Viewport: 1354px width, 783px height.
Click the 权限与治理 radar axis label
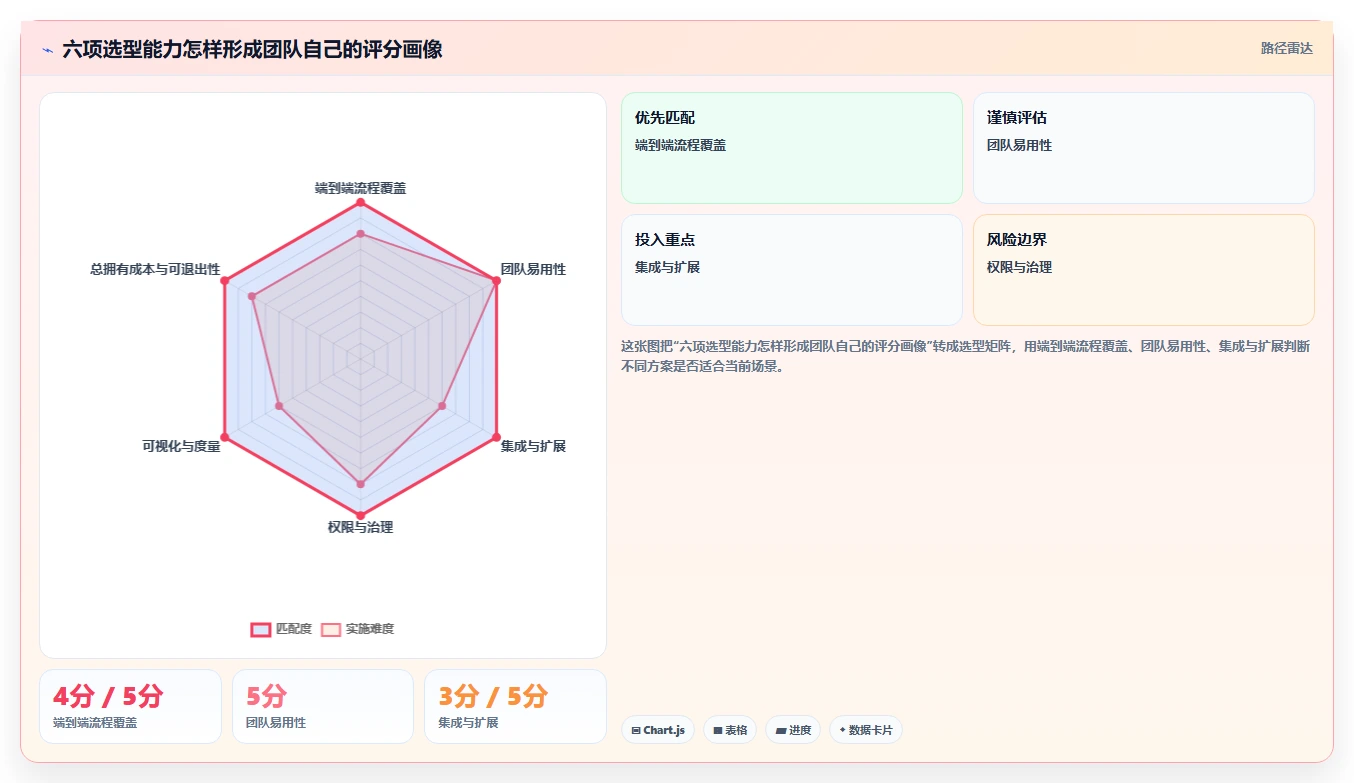(360, 527)
